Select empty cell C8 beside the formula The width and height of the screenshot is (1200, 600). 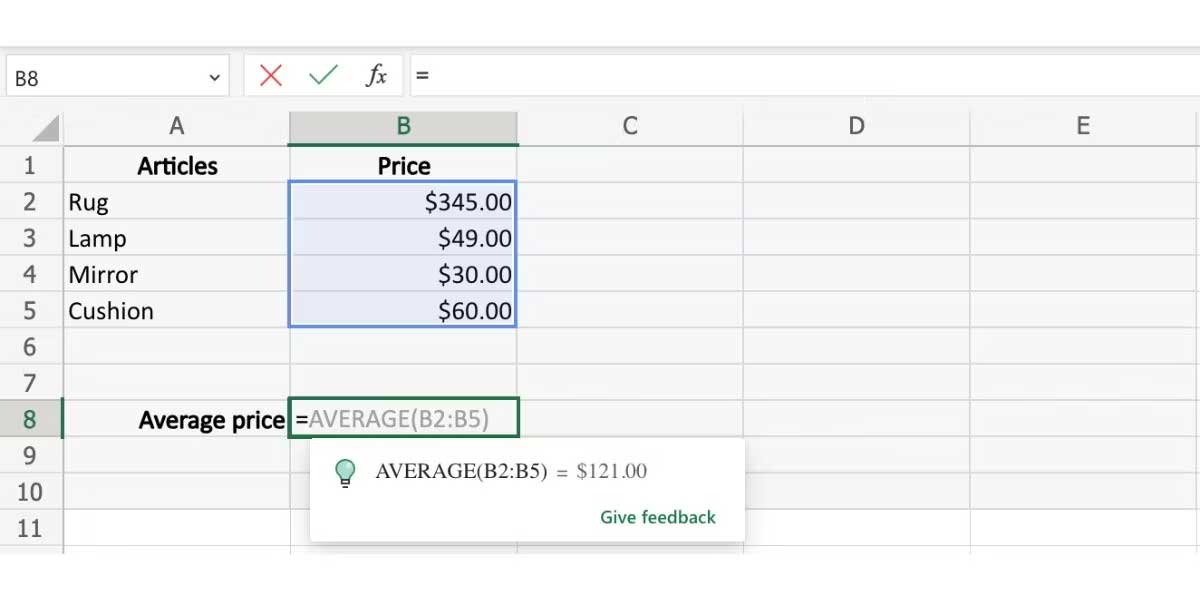click(630, 420)
